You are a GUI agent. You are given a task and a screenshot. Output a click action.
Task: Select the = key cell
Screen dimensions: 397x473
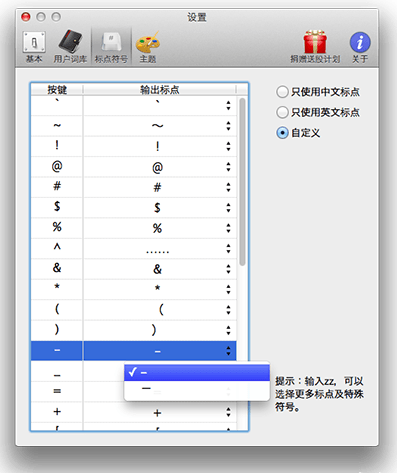click(x=57, y=391)
